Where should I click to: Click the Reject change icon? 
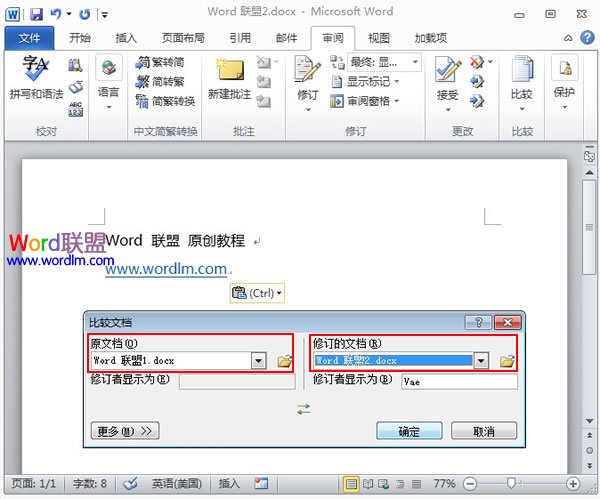click(477, 62)
